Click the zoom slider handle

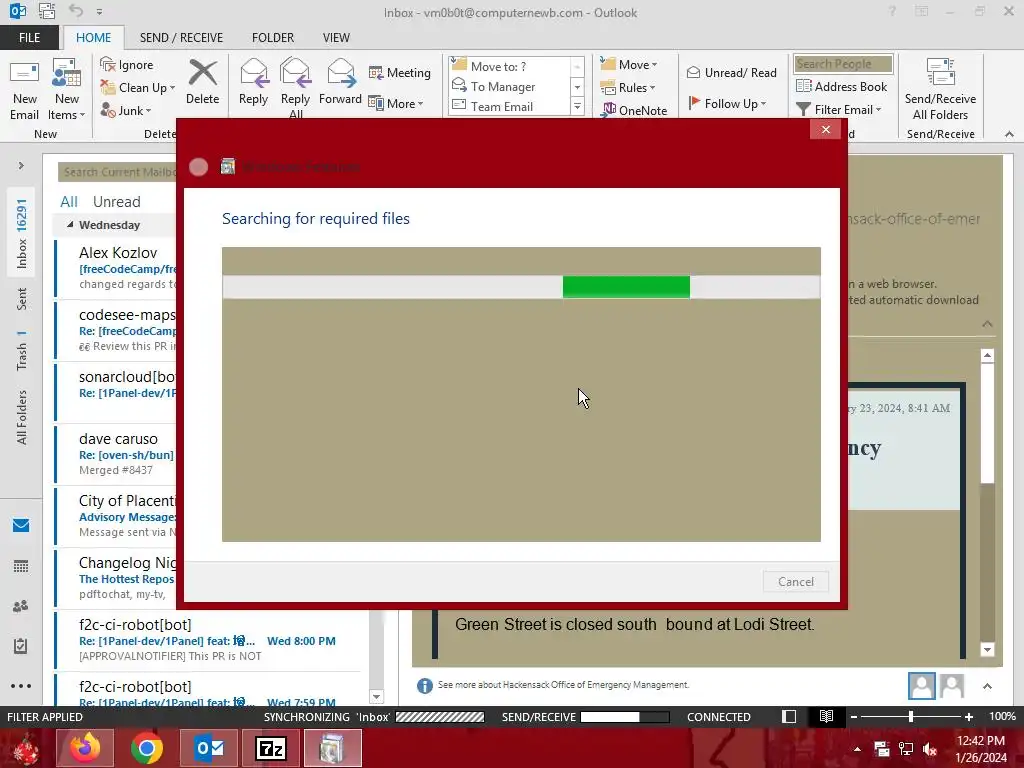pyautogui.click(x=911, y=716)
